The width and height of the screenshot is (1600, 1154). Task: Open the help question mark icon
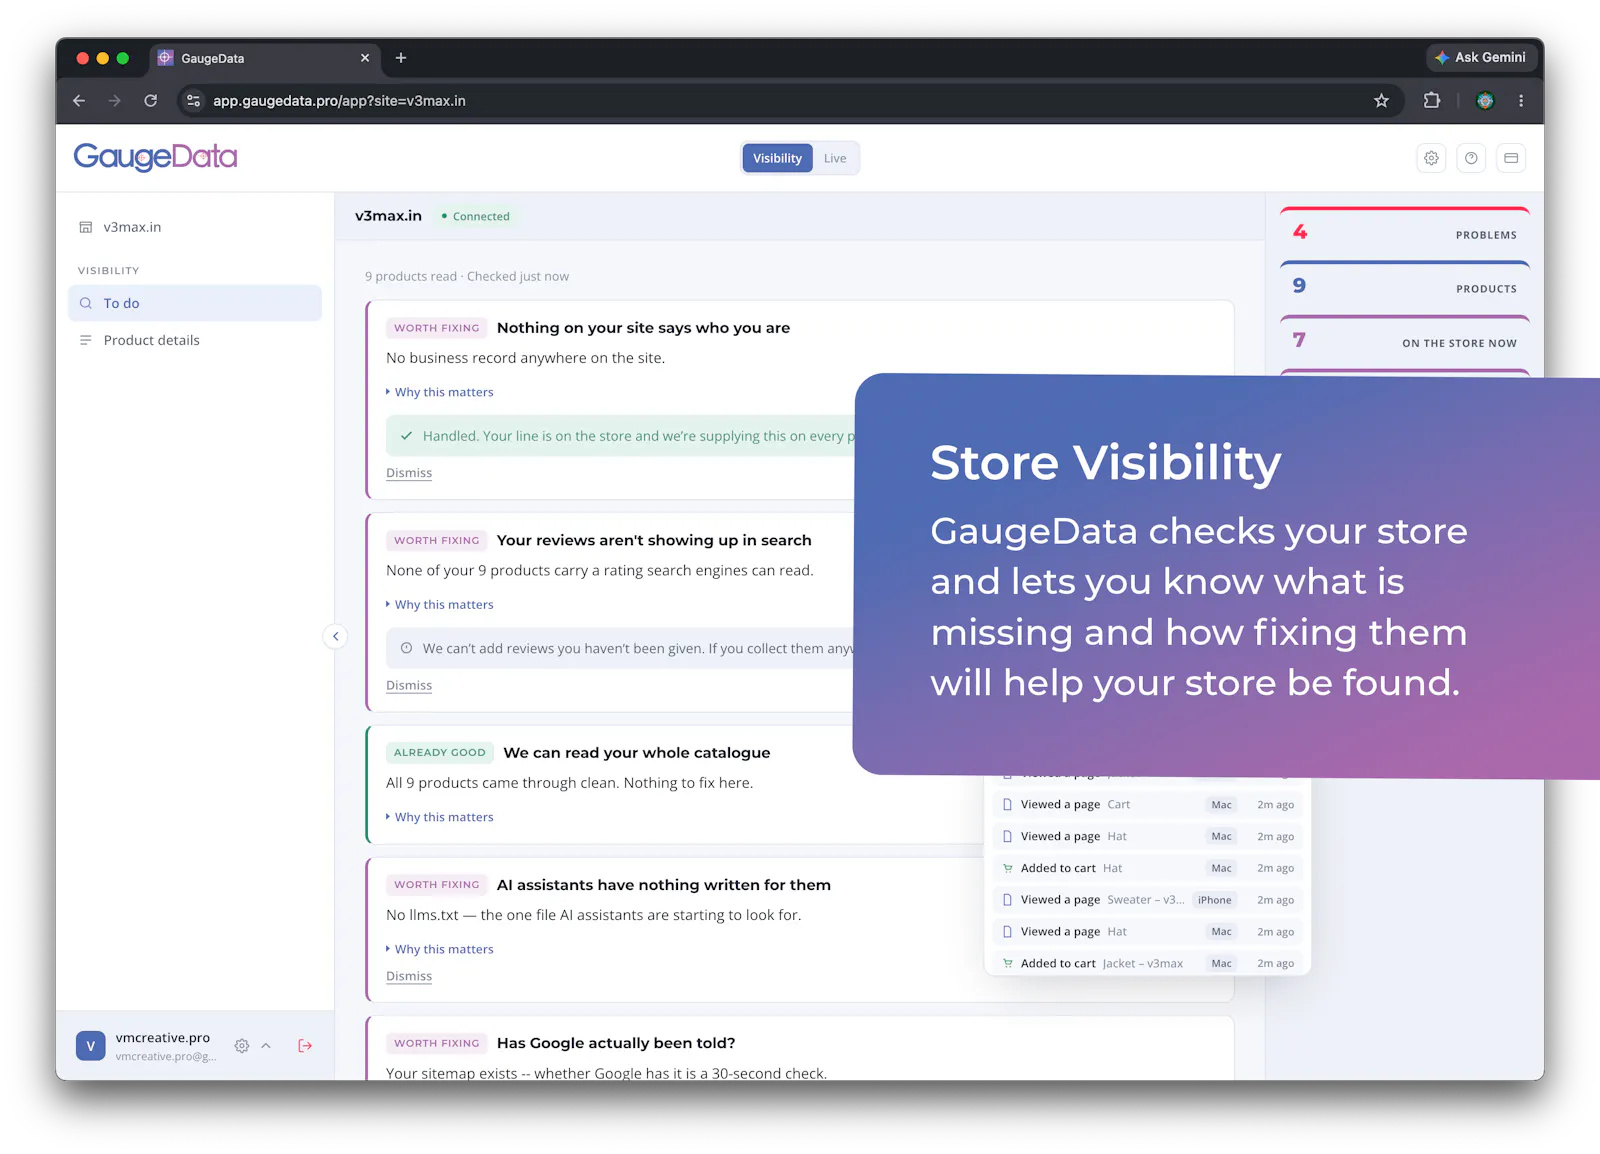point(1471,158)
